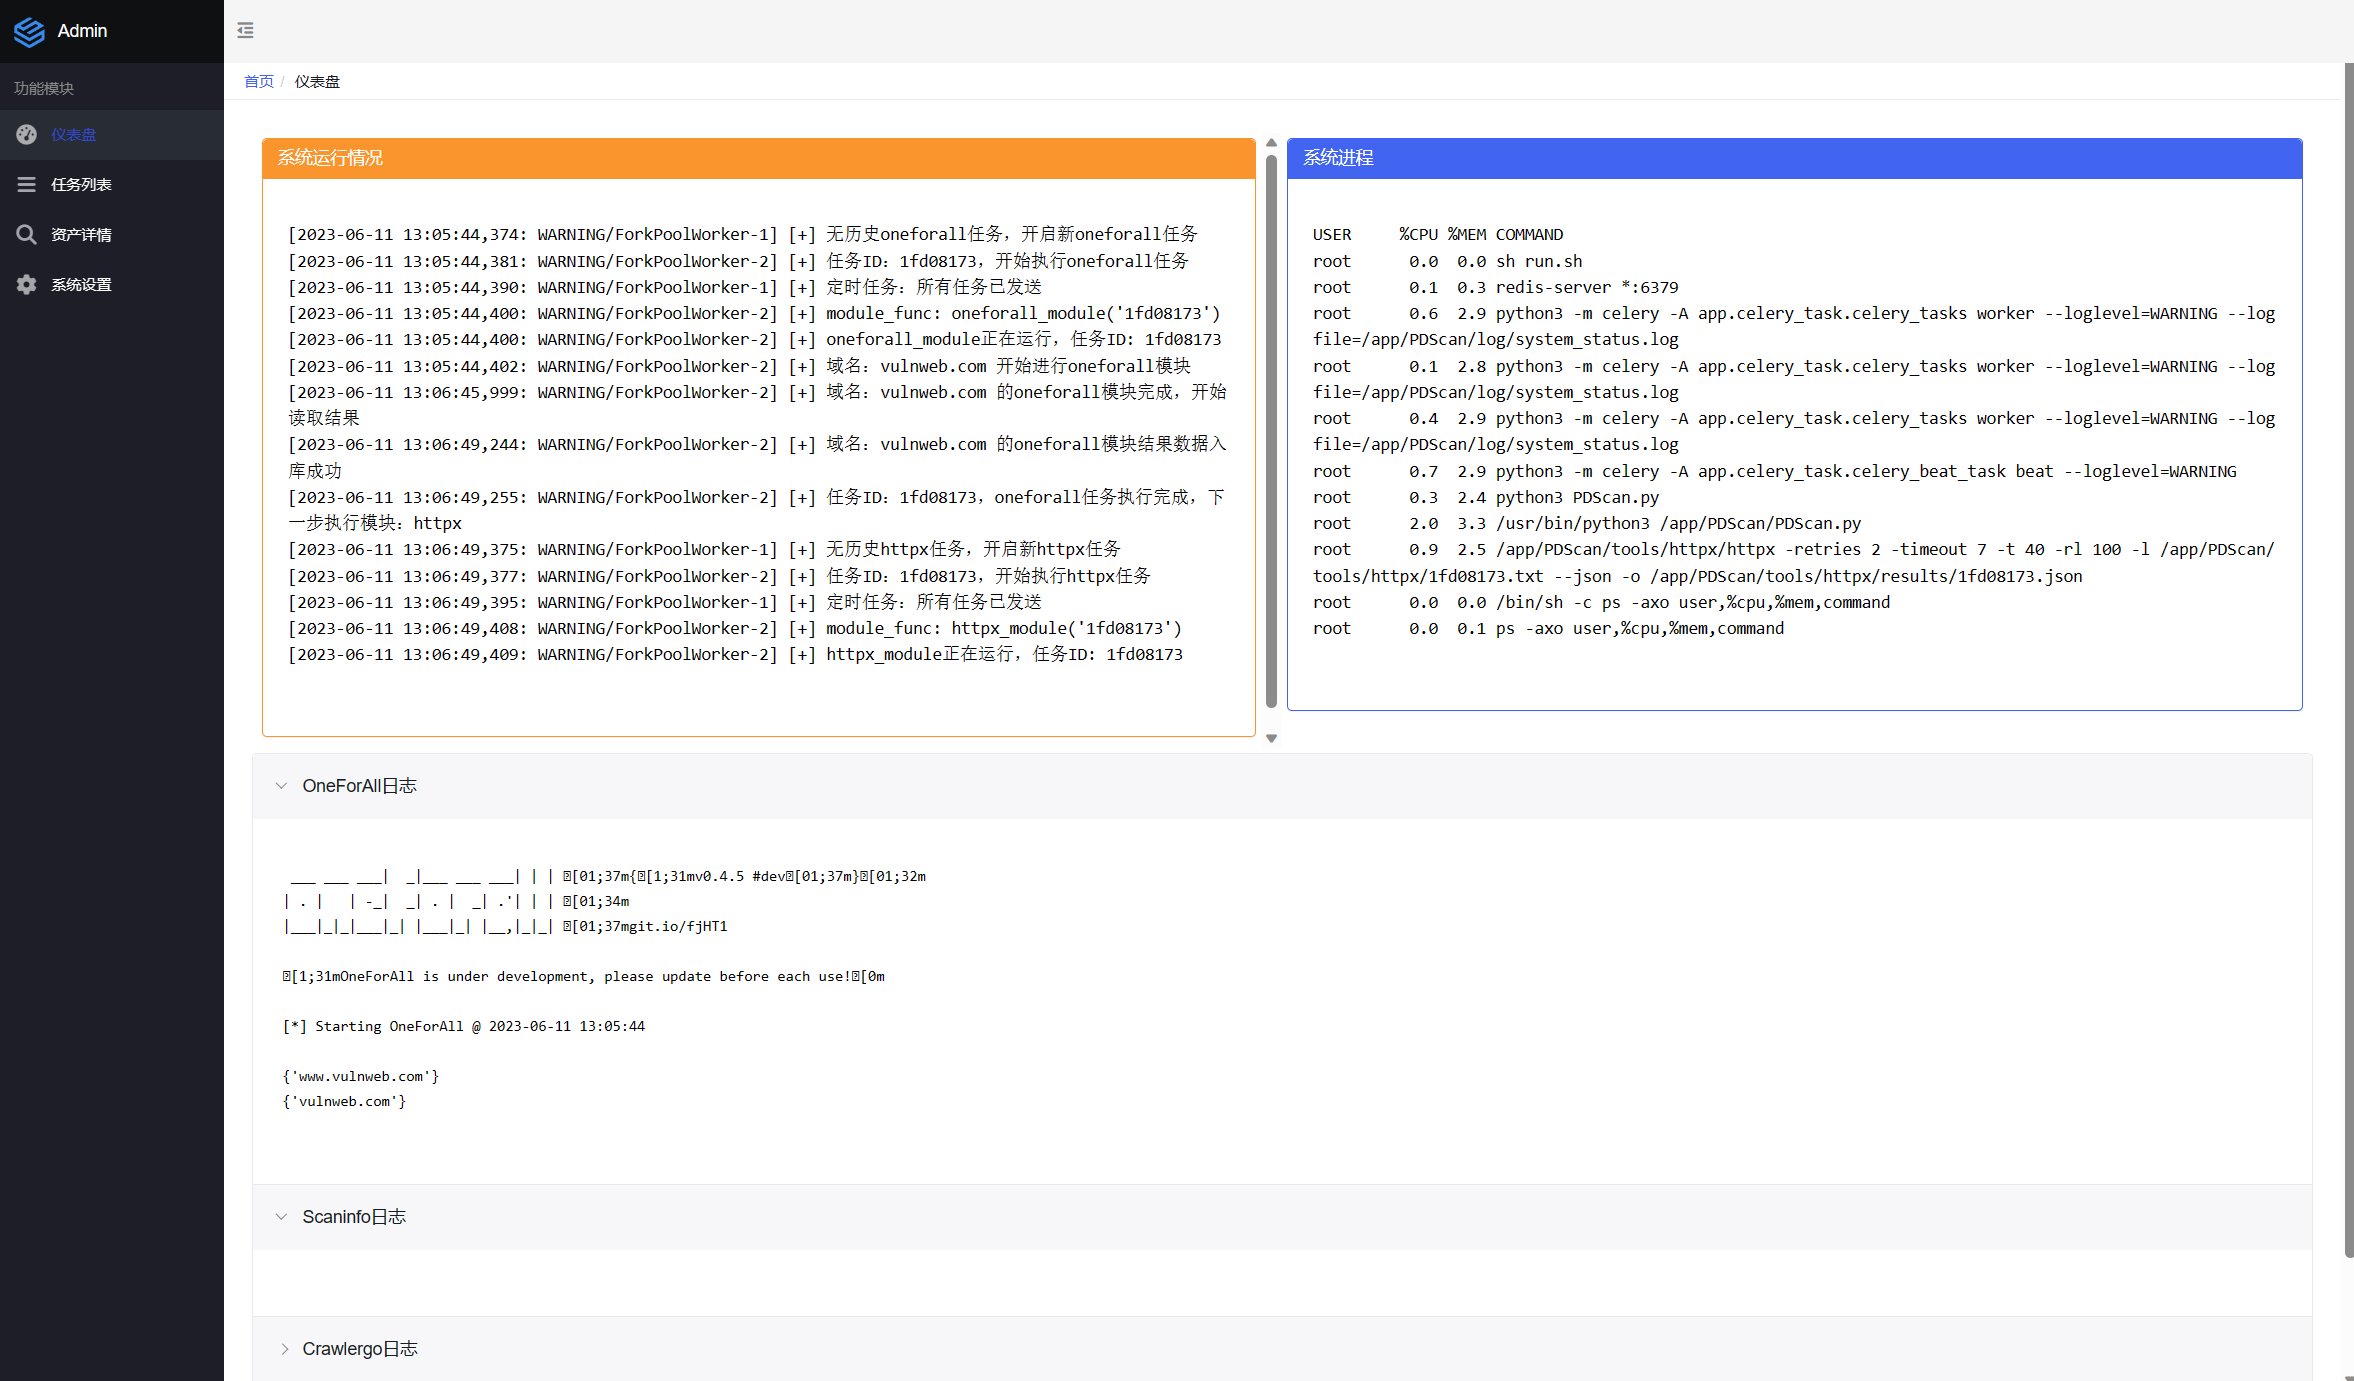Select log line httpx_module正在运行
Image resolution: width=2354 pixels, height=1381 pixels.
[736, 654]
